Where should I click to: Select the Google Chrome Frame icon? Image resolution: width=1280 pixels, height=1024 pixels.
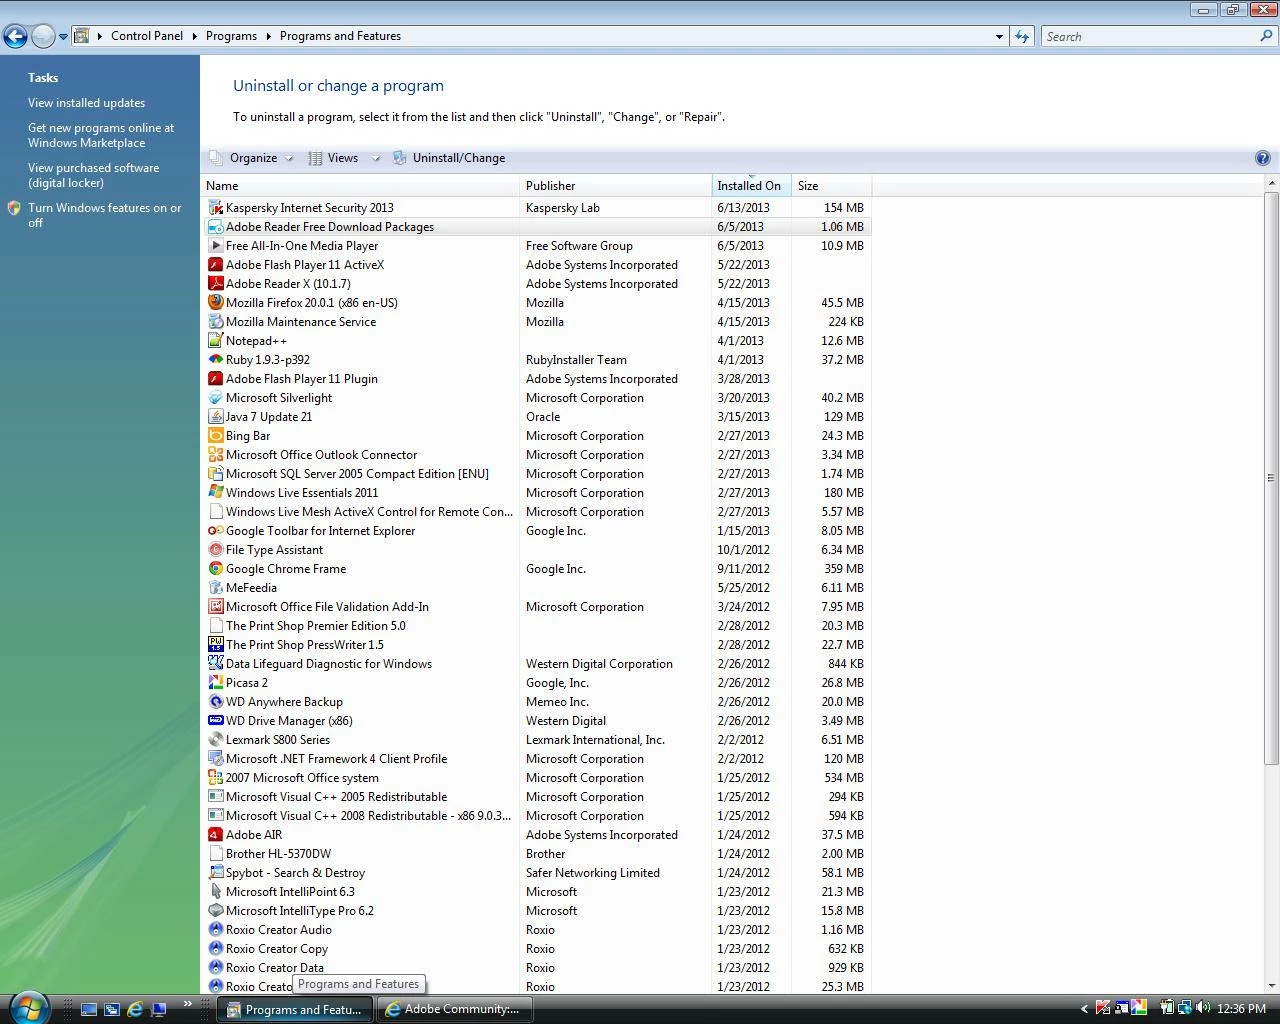click(x=215, y=569)
